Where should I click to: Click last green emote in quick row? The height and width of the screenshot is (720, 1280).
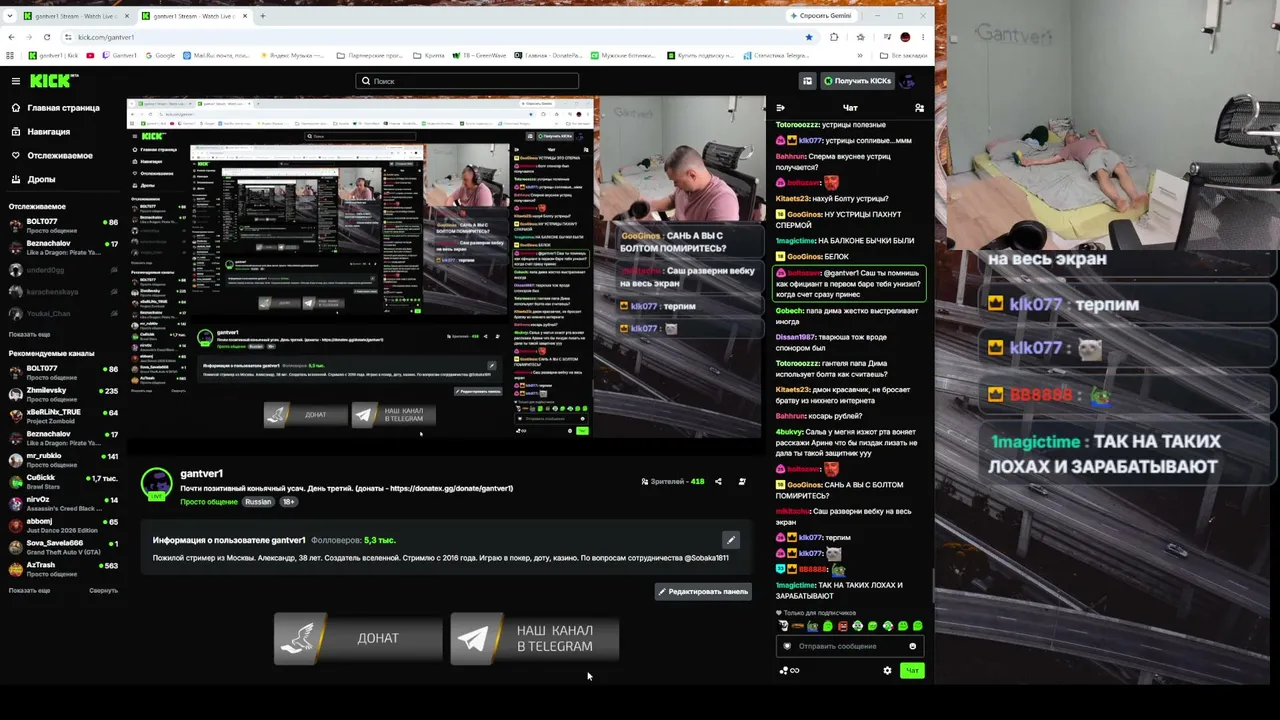(918, 626)
